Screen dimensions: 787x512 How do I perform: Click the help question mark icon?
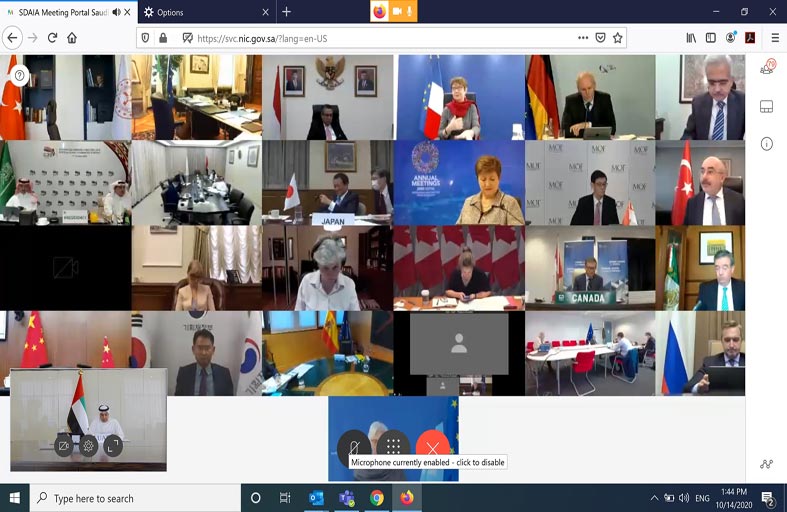click(19, 75)
